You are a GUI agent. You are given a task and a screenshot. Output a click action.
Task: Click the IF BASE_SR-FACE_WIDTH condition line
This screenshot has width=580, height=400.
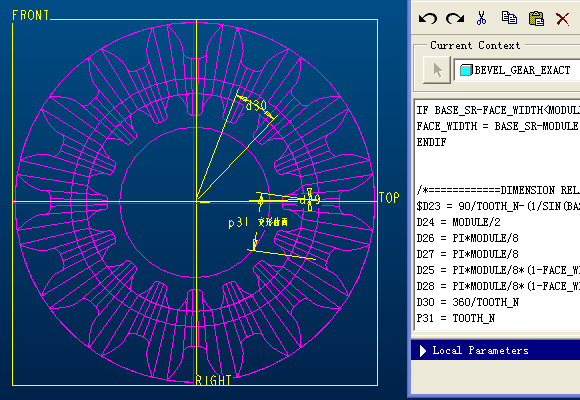coord(498,110)
